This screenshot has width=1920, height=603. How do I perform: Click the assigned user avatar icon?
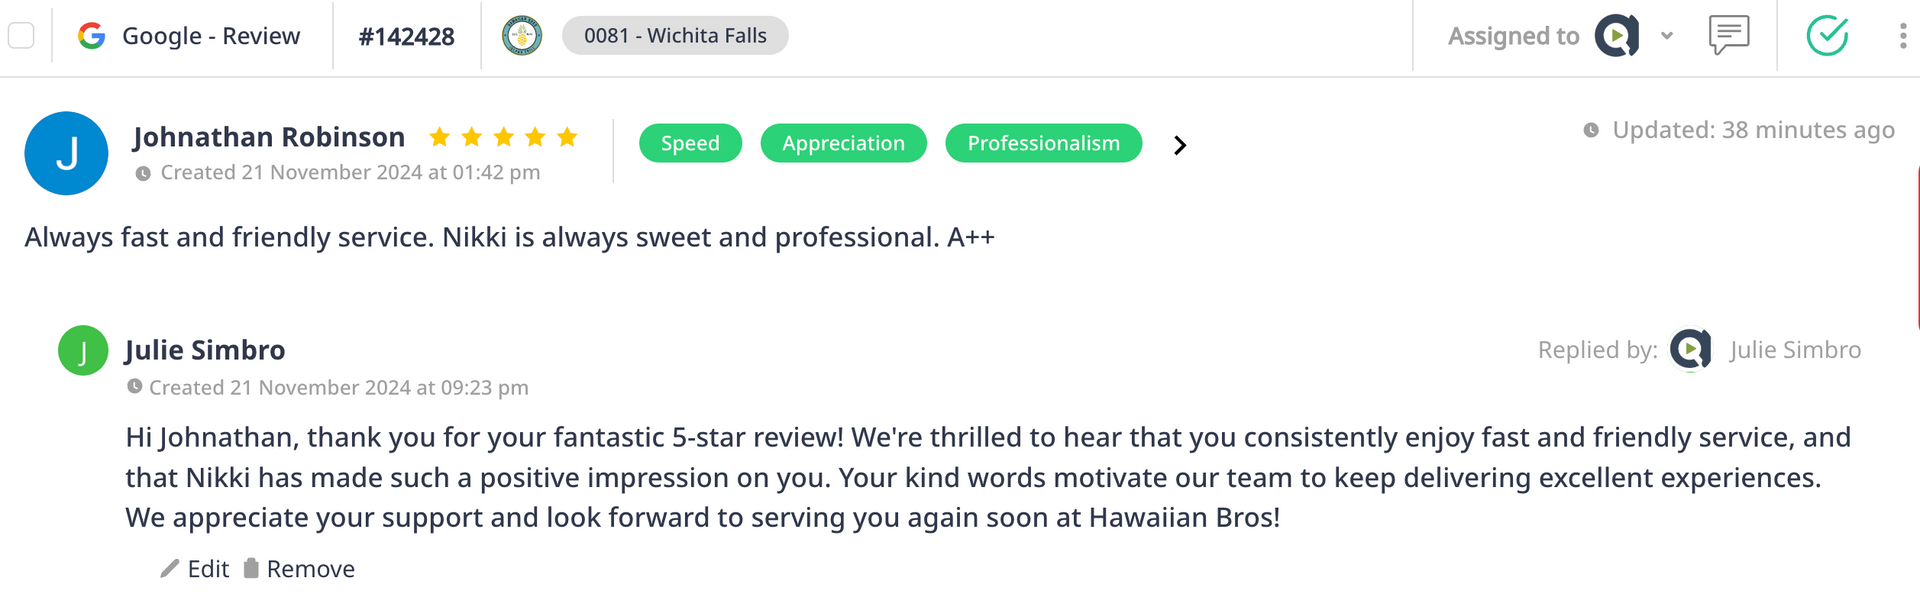pos(1617,36)
